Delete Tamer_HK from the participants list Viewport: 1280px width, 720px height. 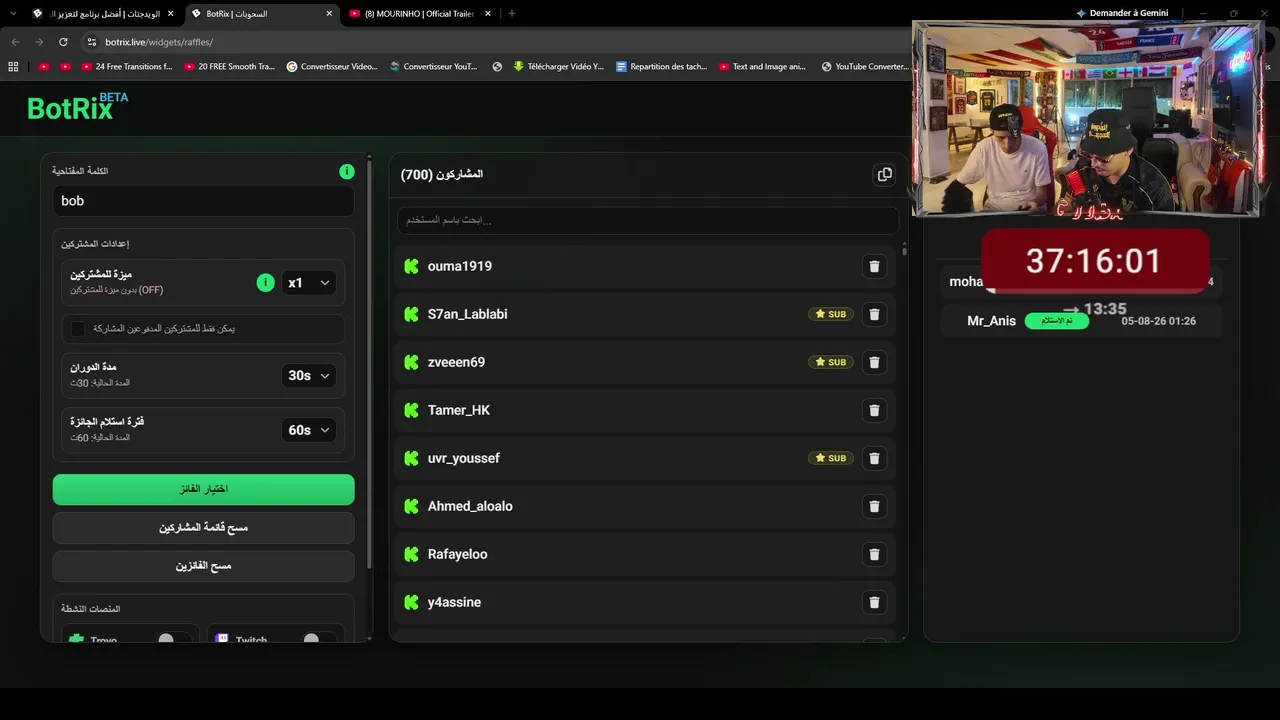874,410
